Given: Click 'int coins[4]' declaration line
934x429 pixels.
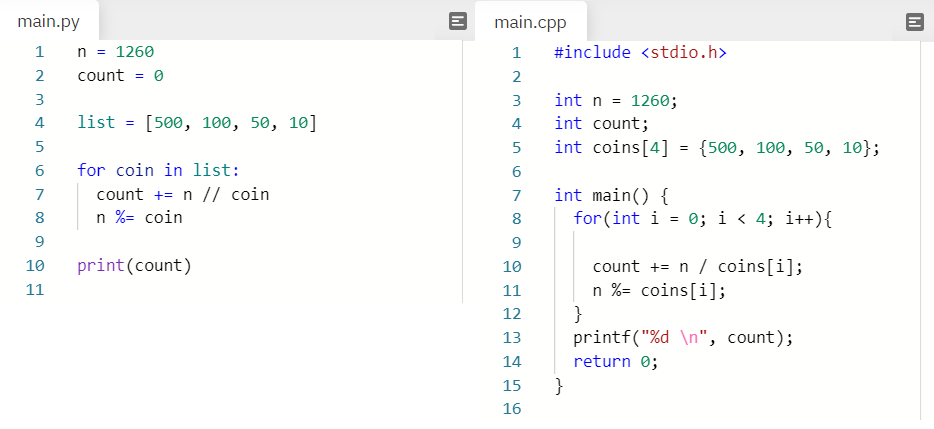Looking at the screenshot, I should [717, 148].
